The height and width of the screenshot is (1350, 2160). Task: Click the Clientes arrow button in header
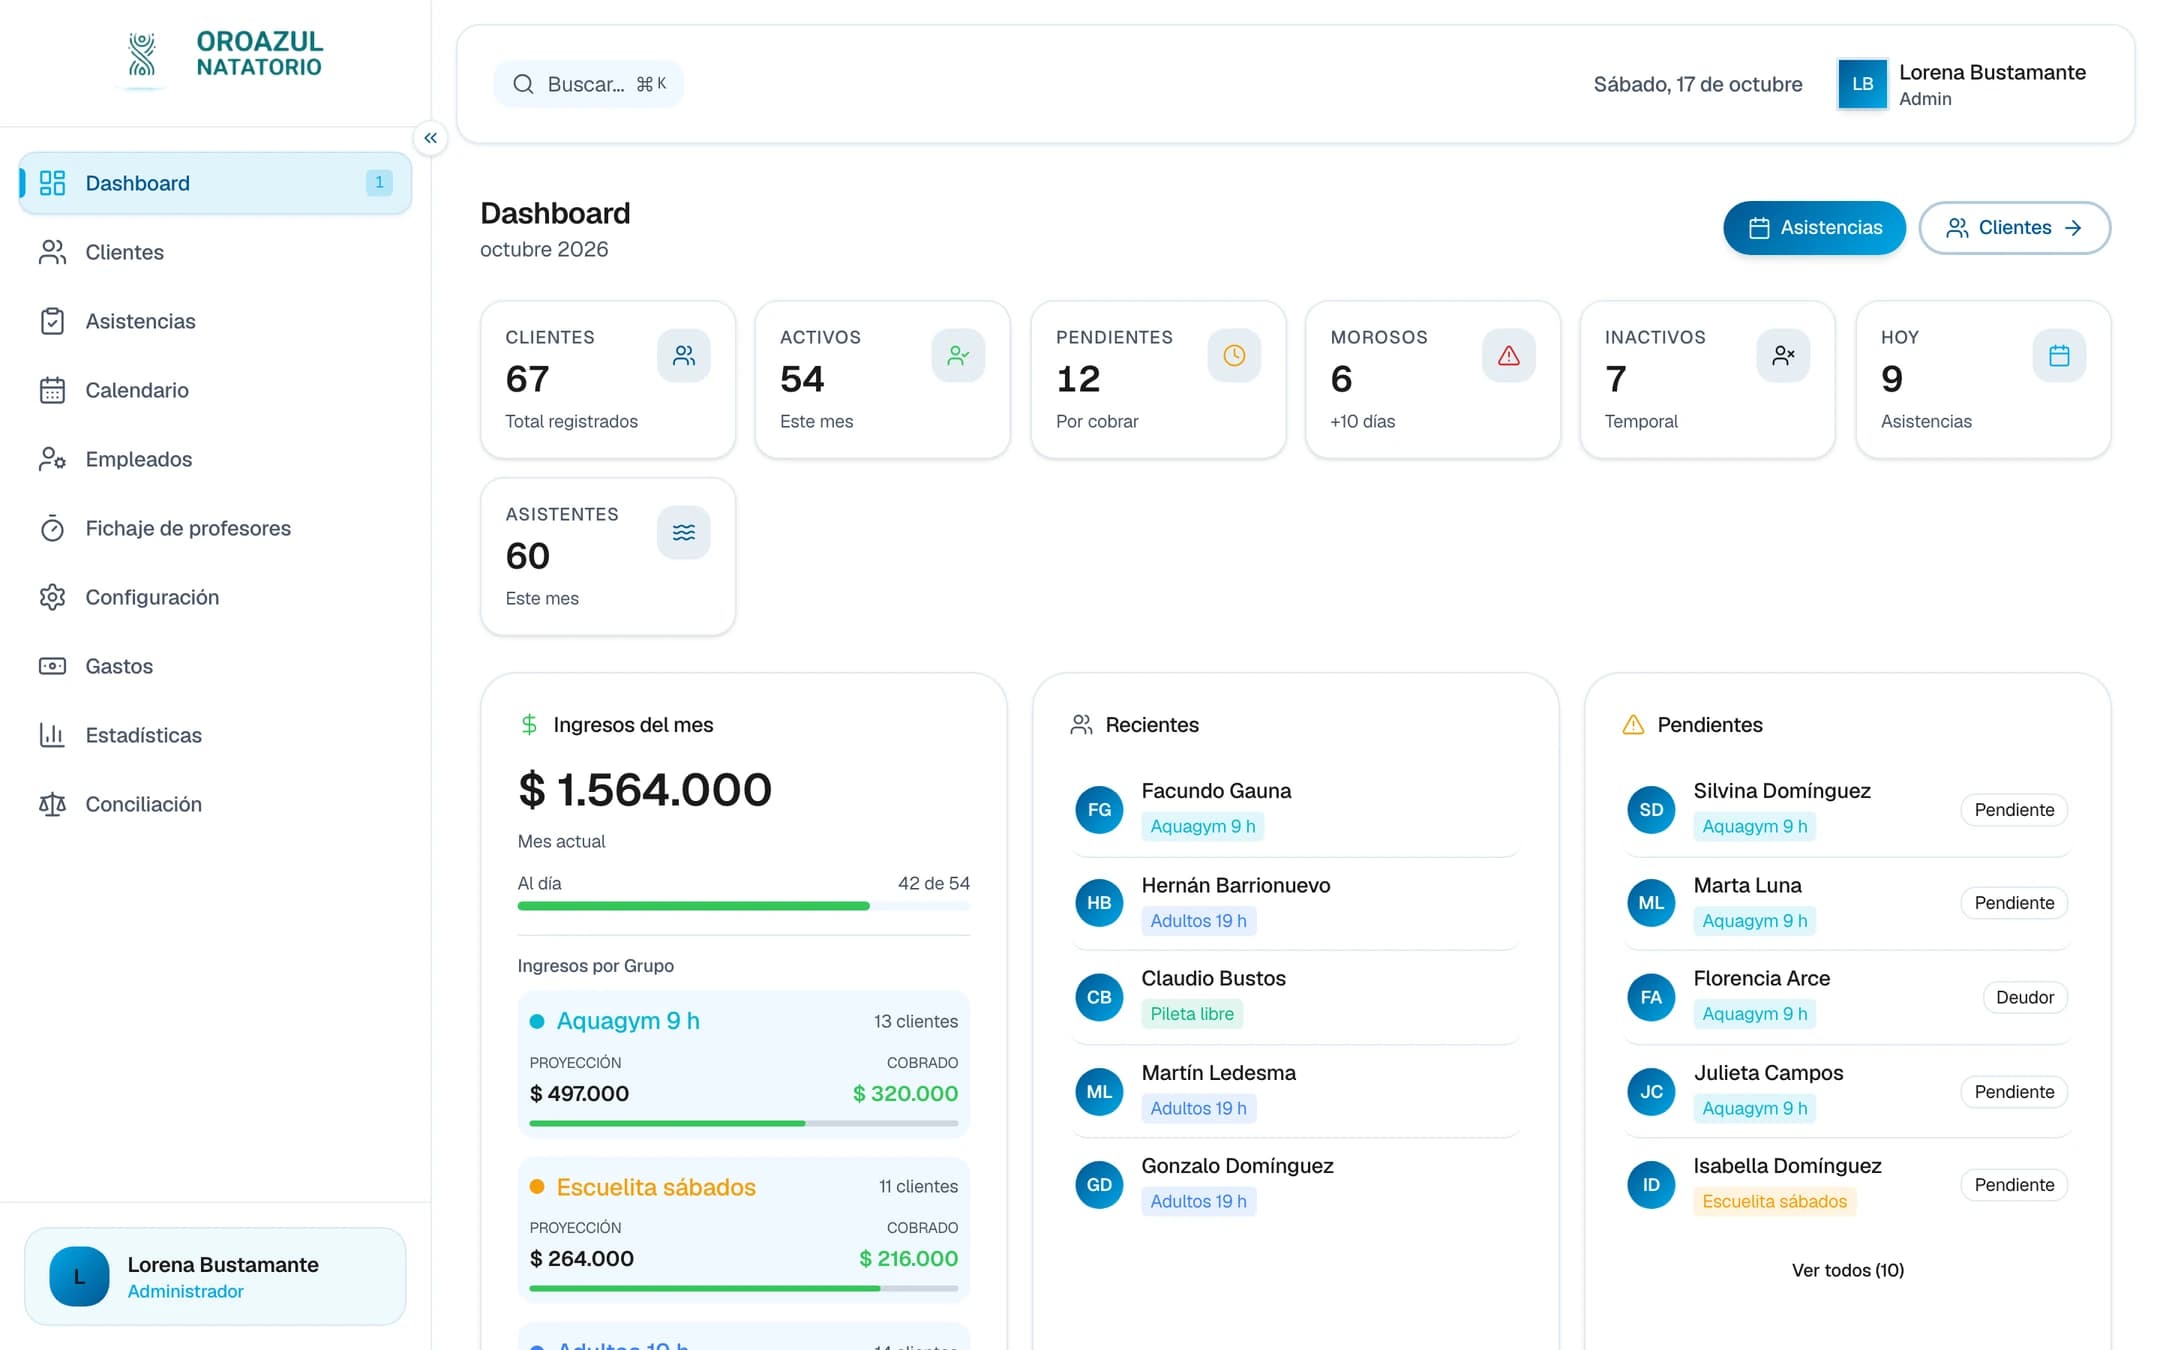[2014, 228]
